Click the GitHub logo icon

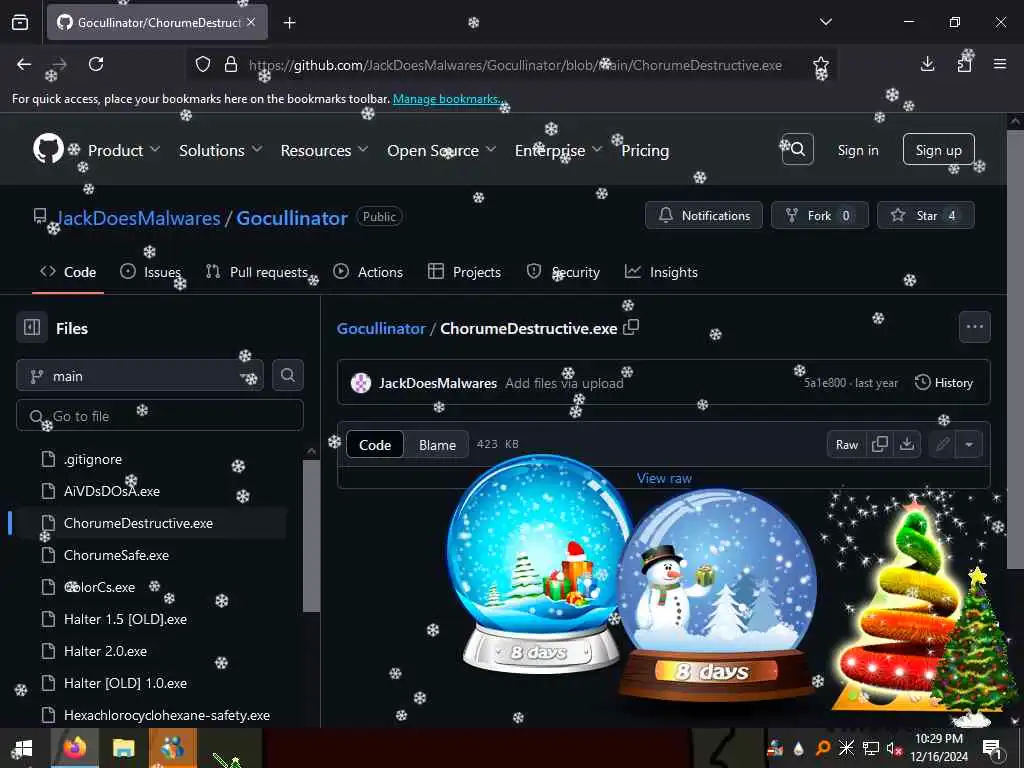tap(48, 150)
